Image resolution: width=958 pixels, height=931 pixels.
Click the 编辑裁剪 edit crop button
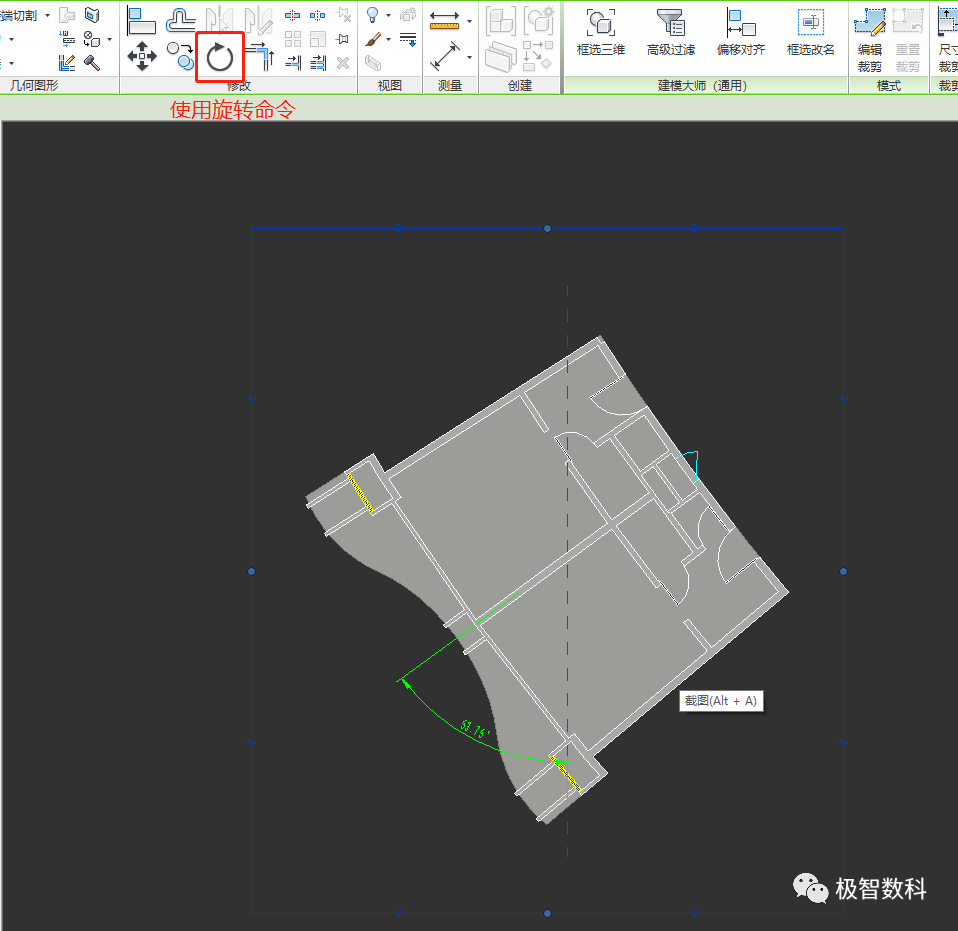click(x=870, y=40)
